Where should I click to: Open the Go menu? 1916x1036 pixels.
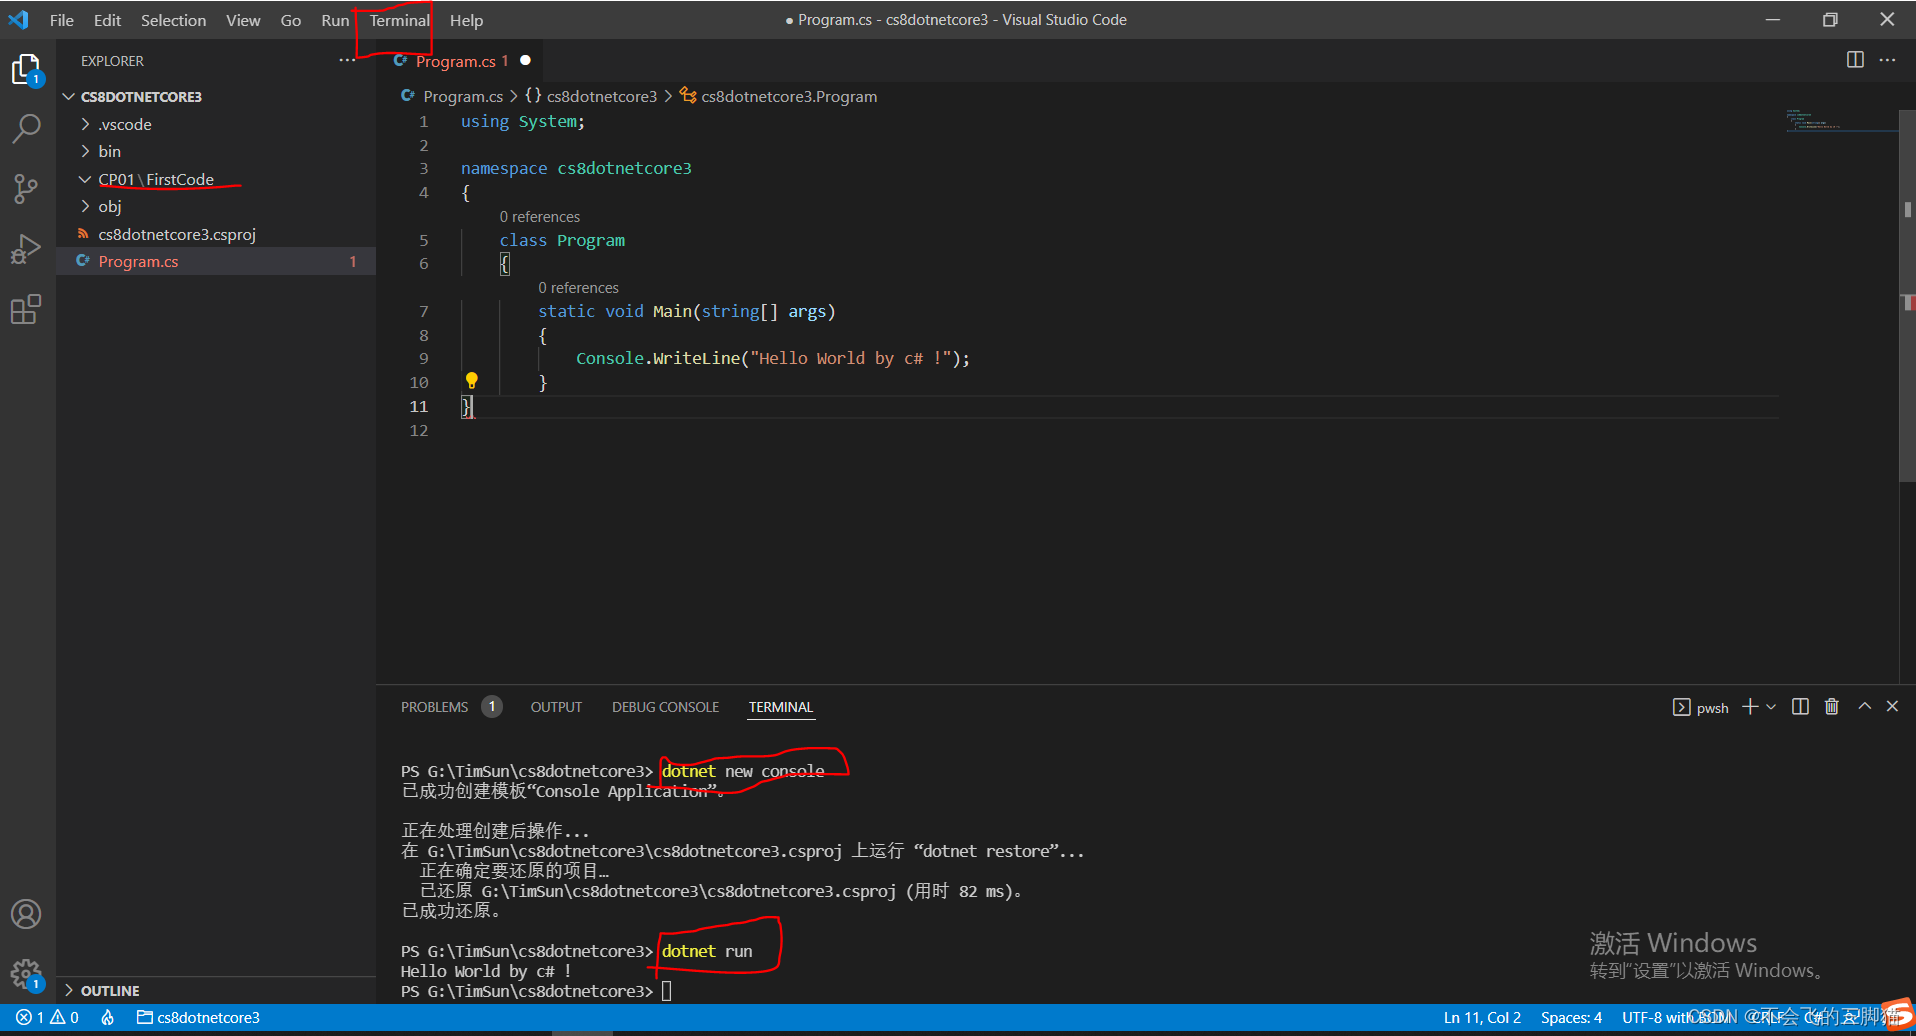291,20
